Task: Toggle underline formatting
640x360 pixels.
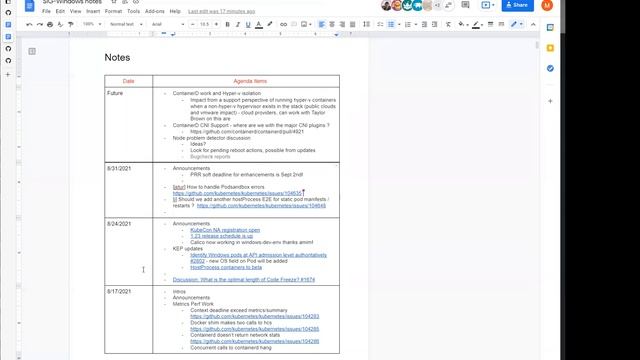Action: pyautogui.click(x=248, y=24)
